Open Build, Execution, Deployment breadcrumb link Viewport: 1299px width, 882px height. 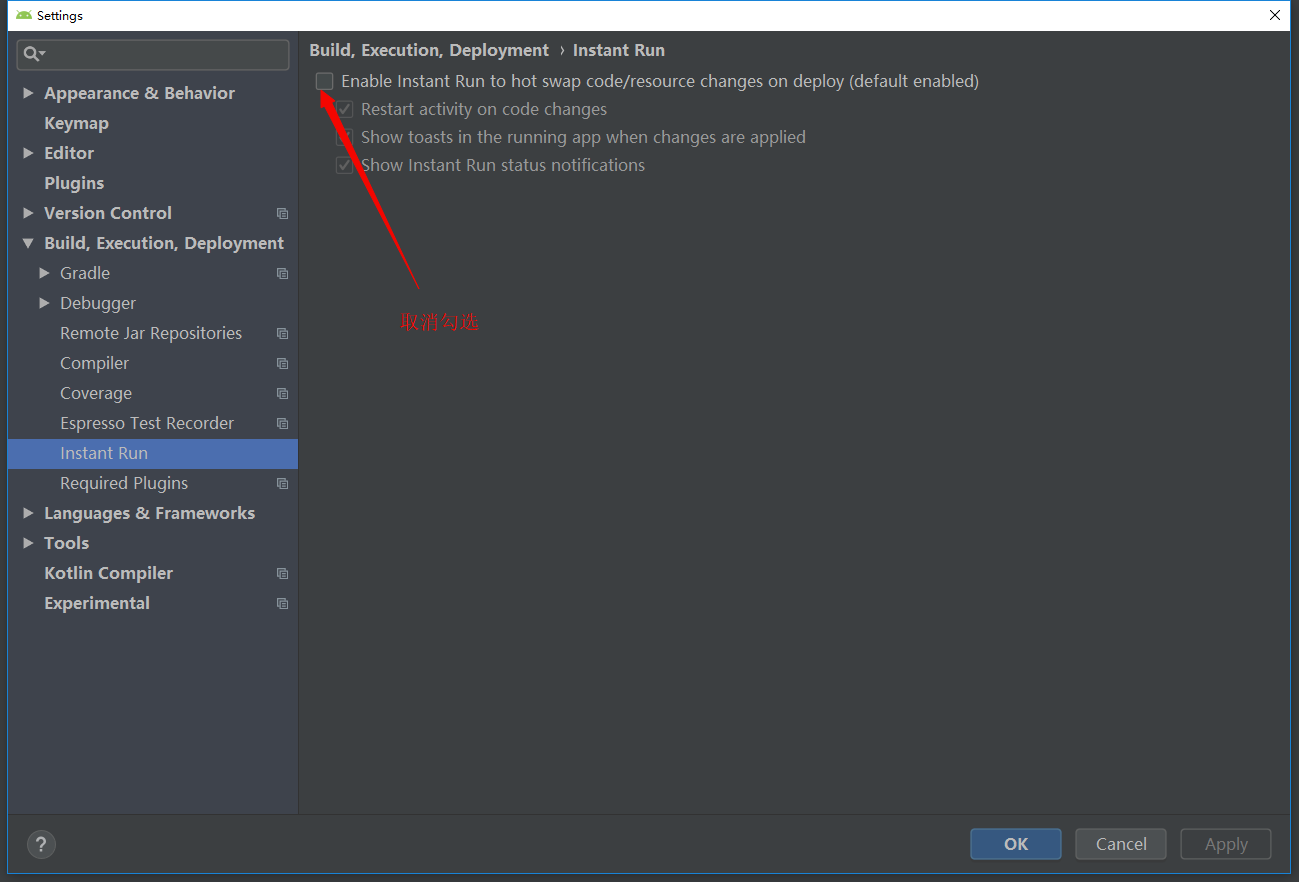coord(429,49)
